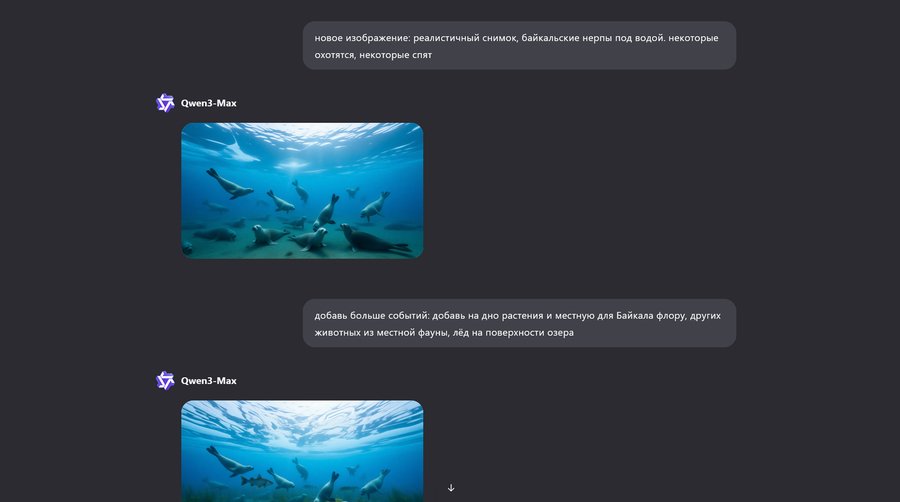Open the first generated seals image
This screenshot has height=502, width=900.
302,190
